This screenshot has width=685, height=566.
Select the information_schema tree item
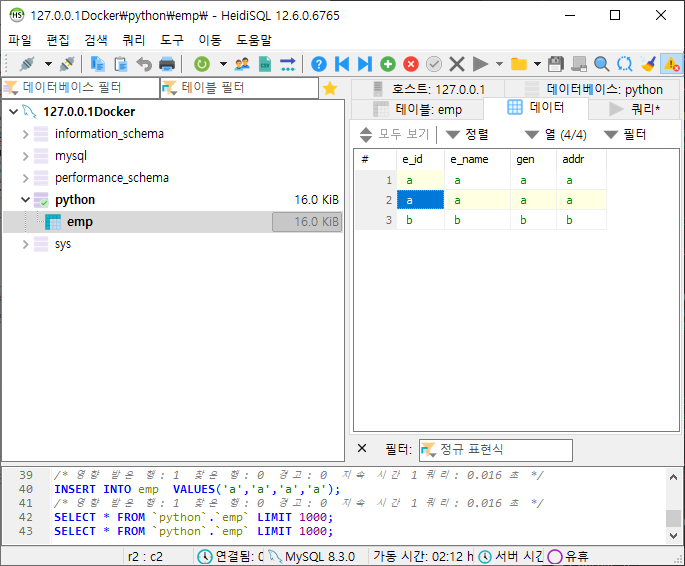pos(109,134)
